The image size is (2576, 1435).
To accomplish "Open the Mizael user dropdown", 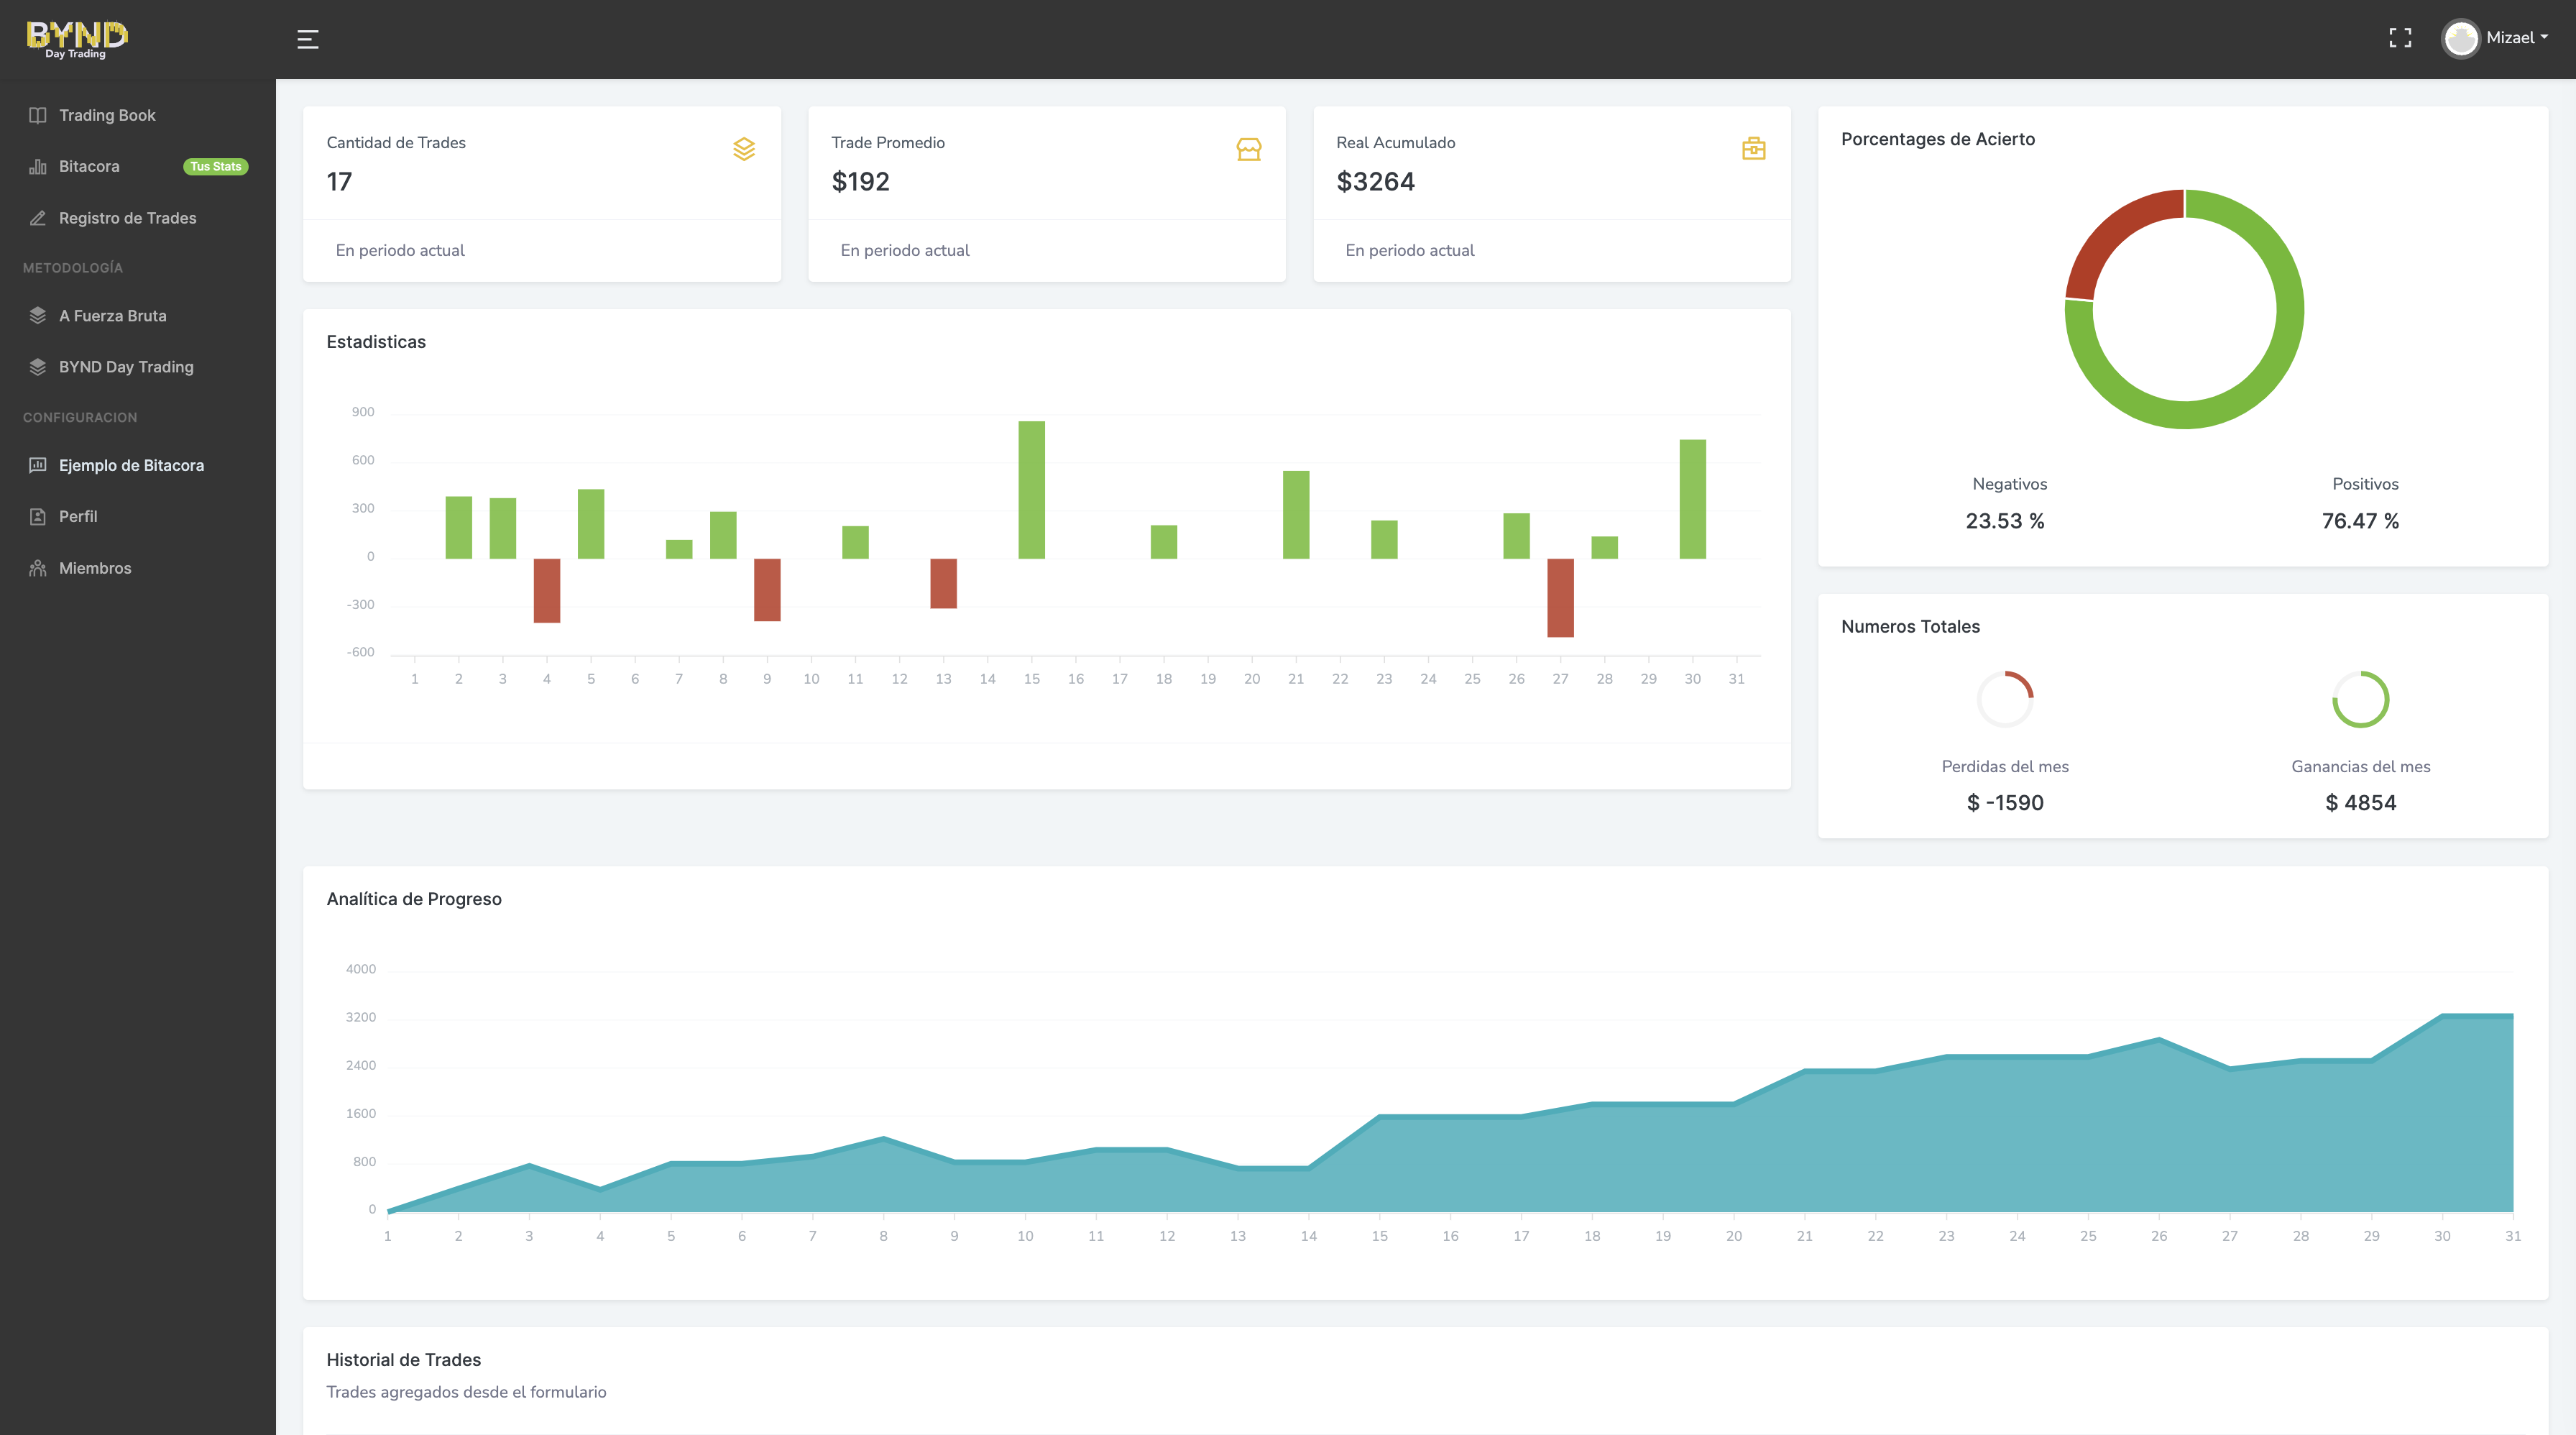I will click(x=2516, y=38).
